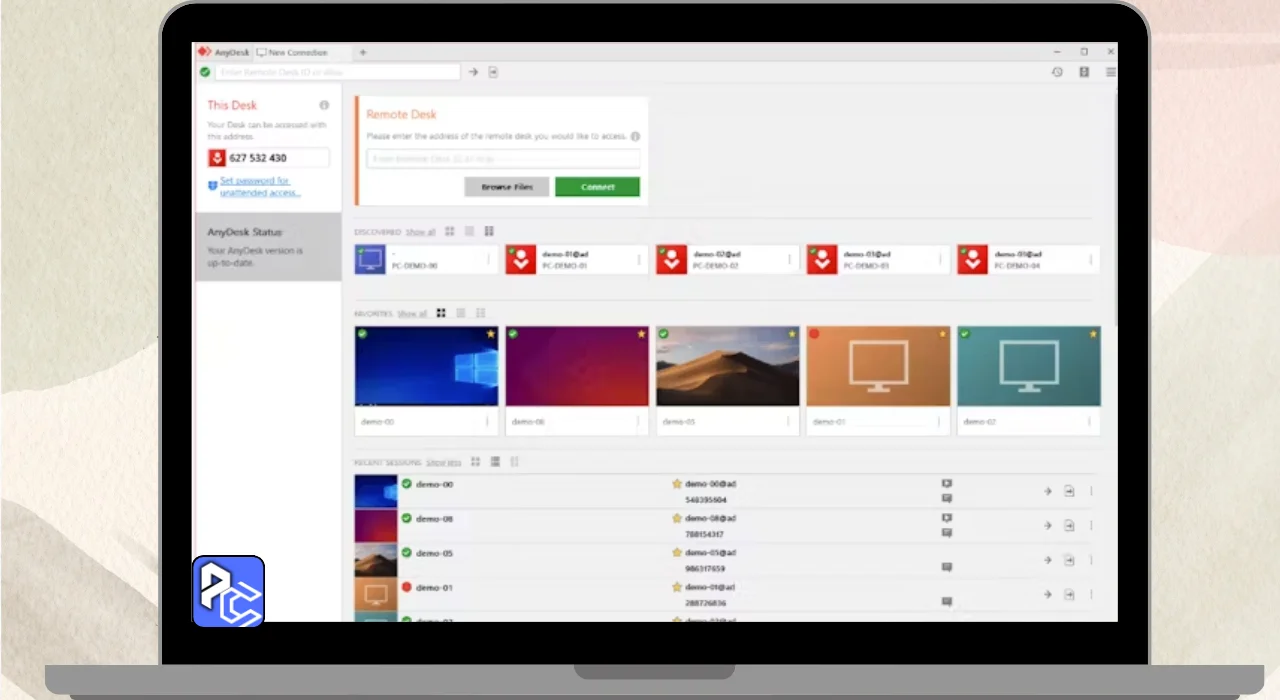Click Show less next to Recent Sessions
The image size is (1280, 700).
tap(444, 463)
